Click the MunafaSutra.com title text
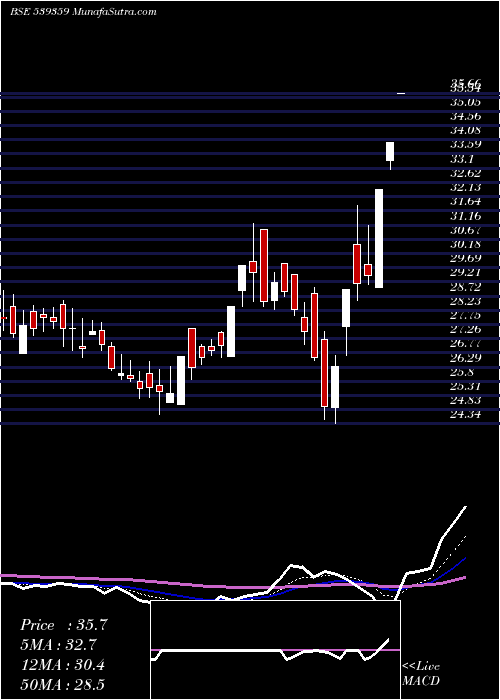 [114, 12]
